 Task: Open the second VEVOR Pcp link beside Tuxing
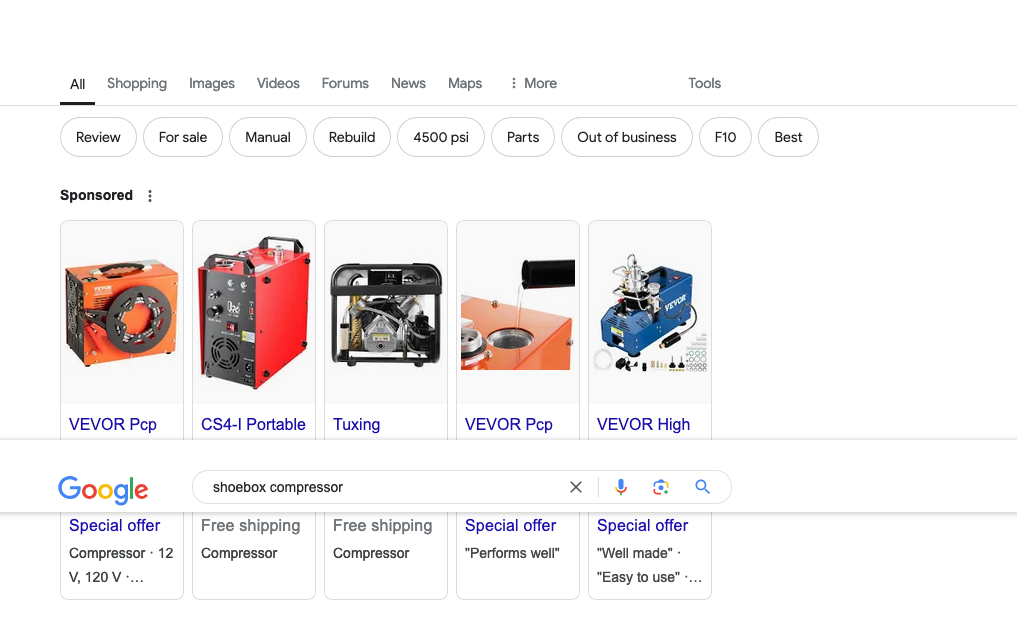point(508,424)
